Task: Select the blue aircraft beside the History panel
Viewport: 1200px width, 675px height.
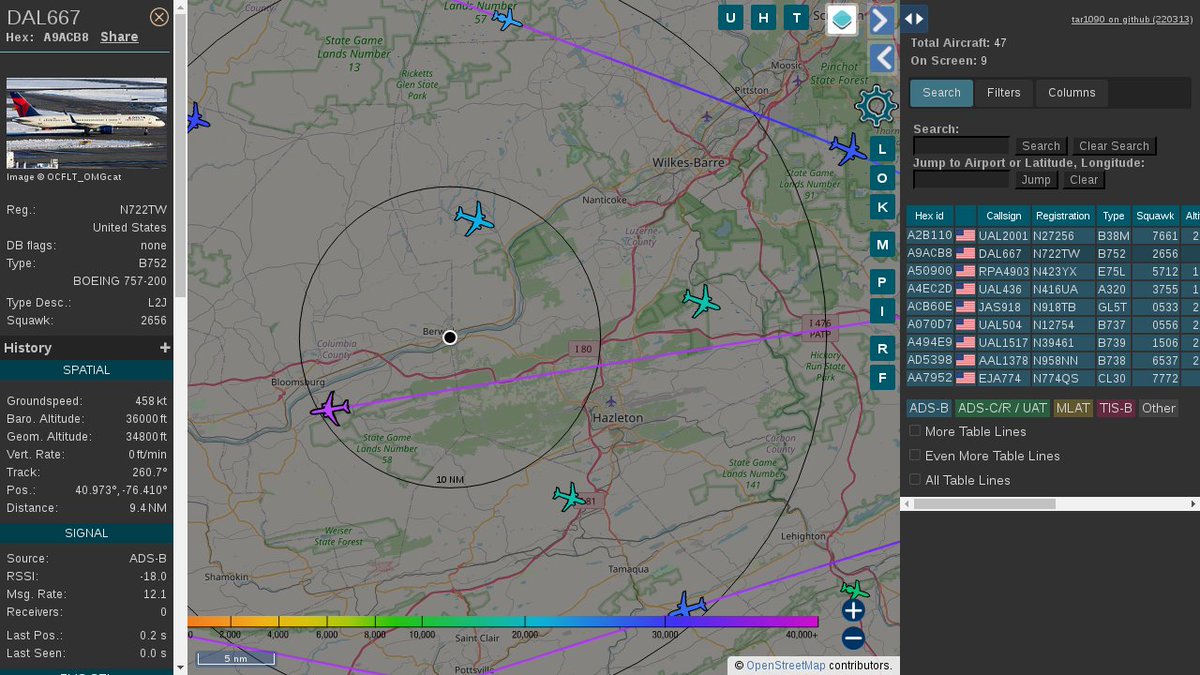Action: (196, 118)
